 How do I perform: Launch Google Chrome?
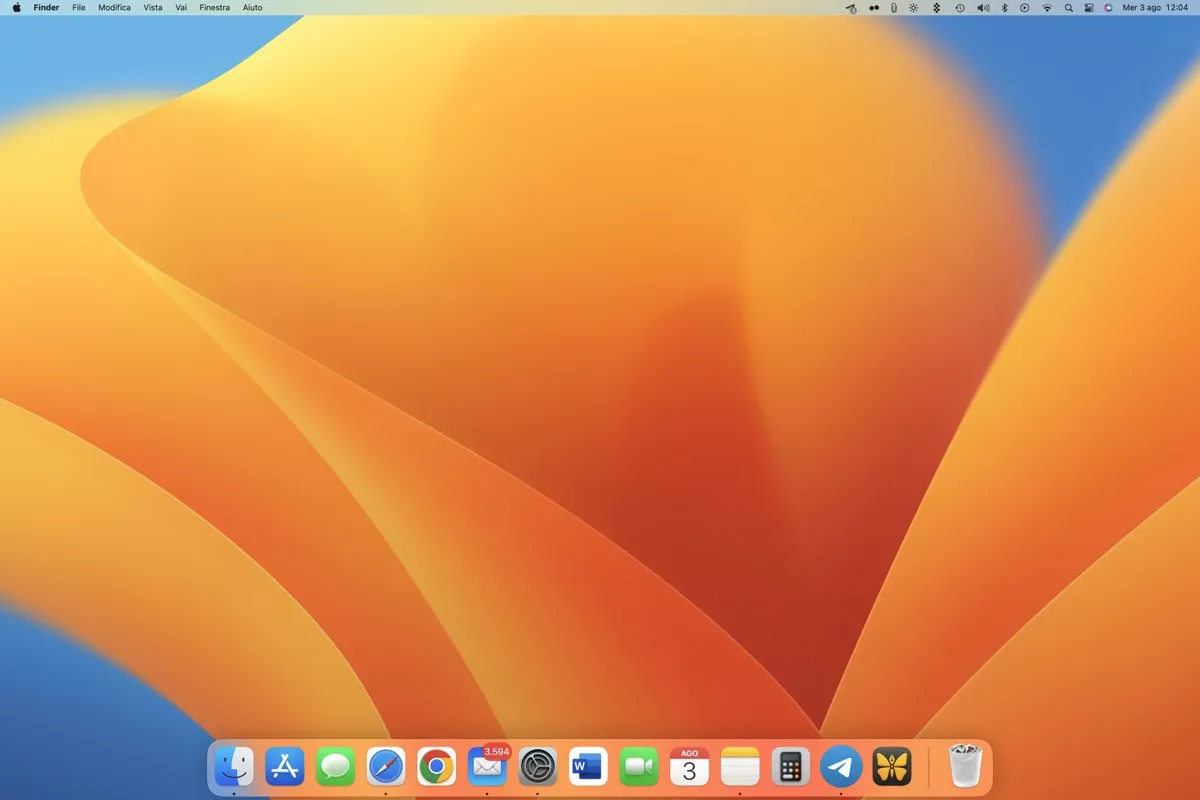(436, 766)
